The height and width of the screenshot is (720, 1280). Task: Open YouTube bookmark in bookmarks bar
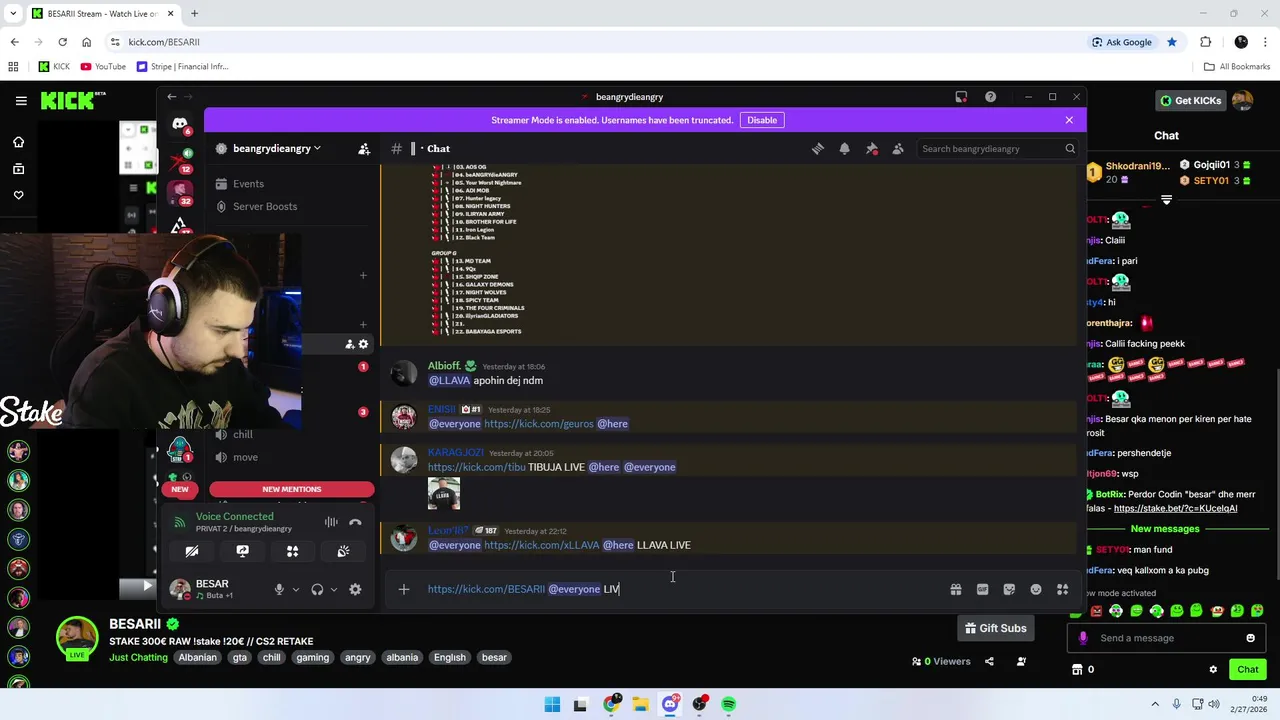tap(103, 67)
